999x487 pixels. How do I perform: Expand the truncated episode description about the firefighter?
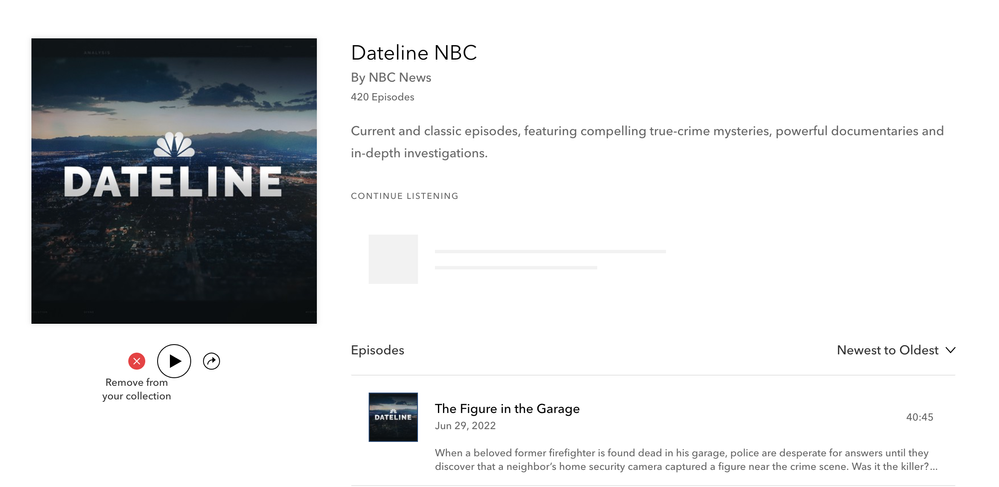click(686, 460)
